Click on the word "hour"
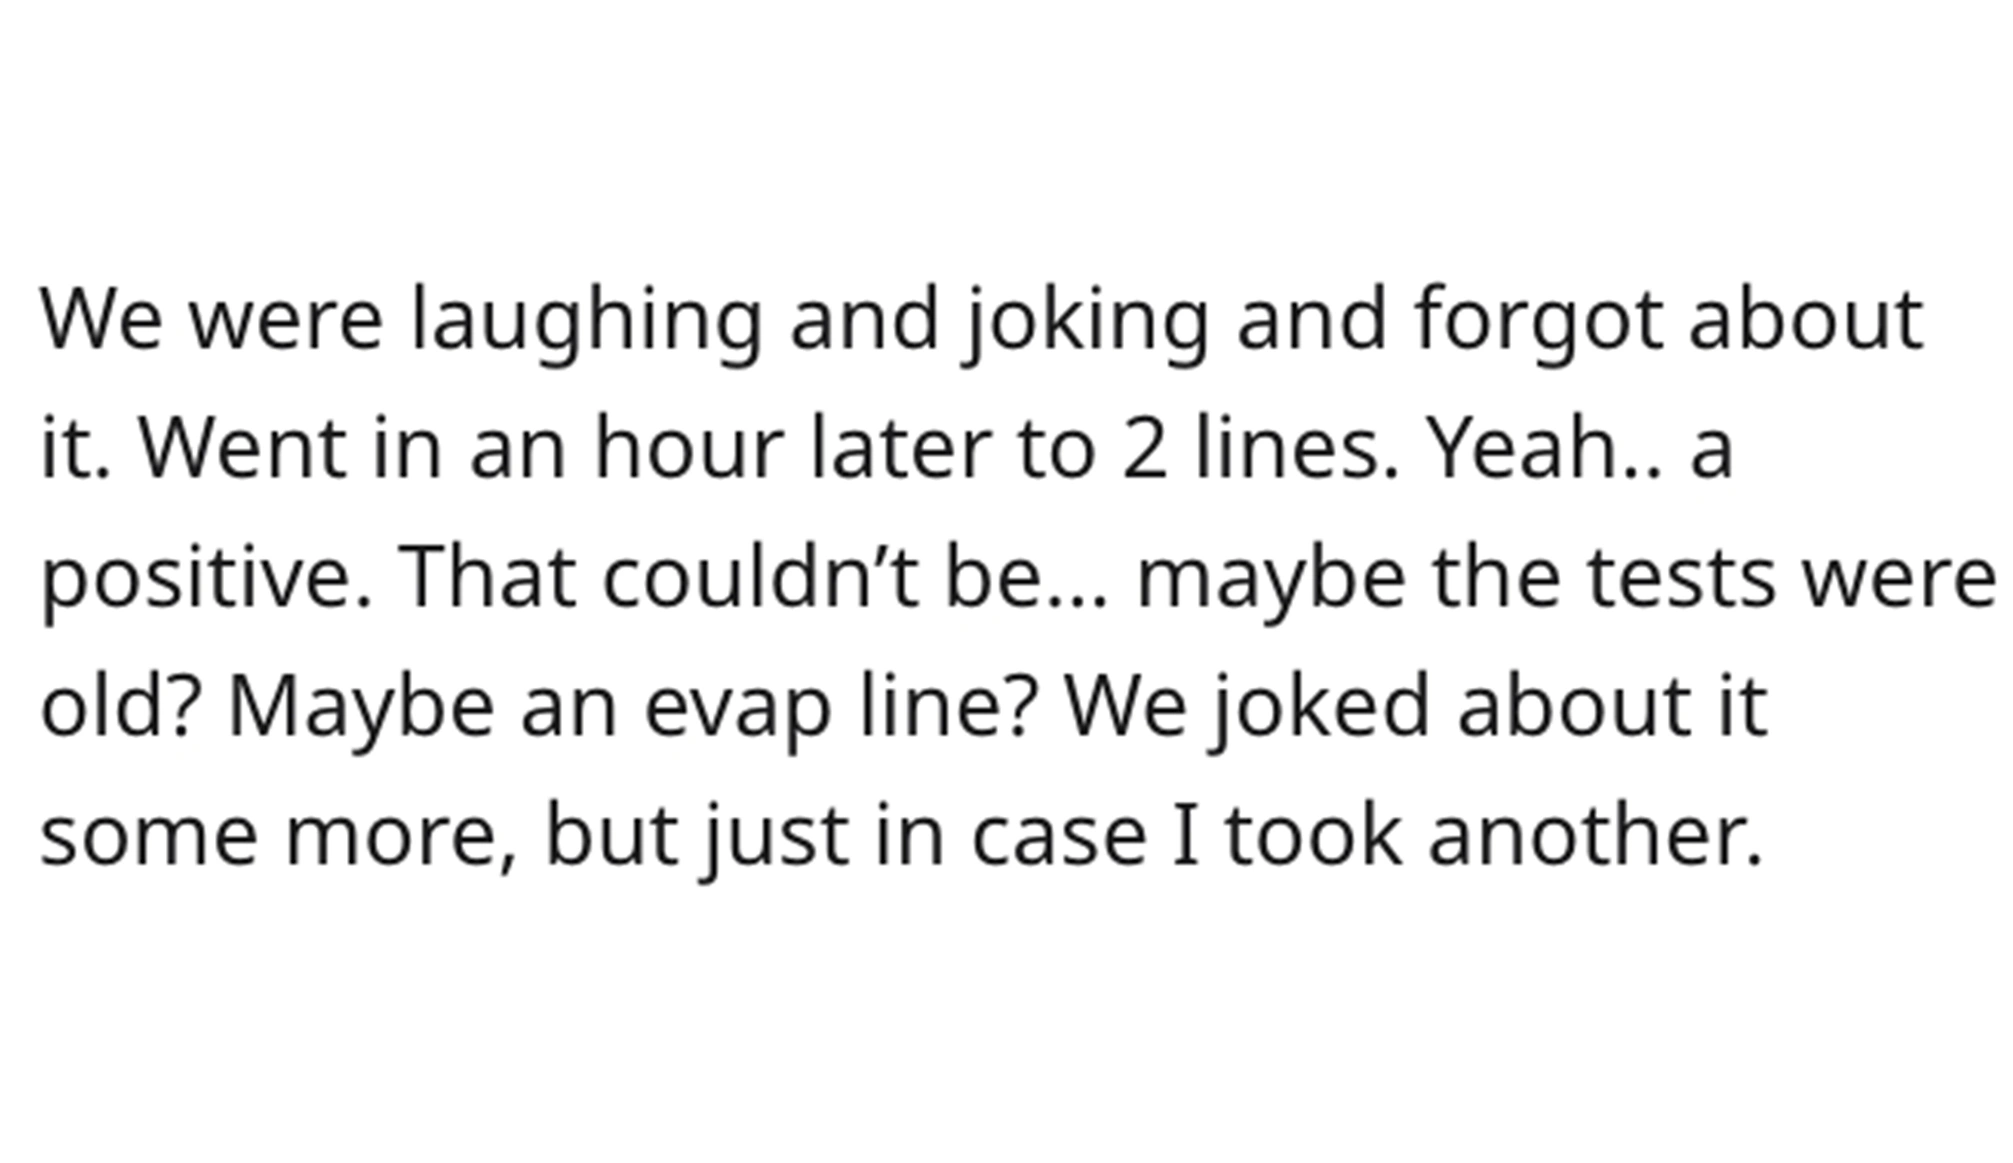The height and width of the screenshot is (1163, 2013). click(688, 449)
